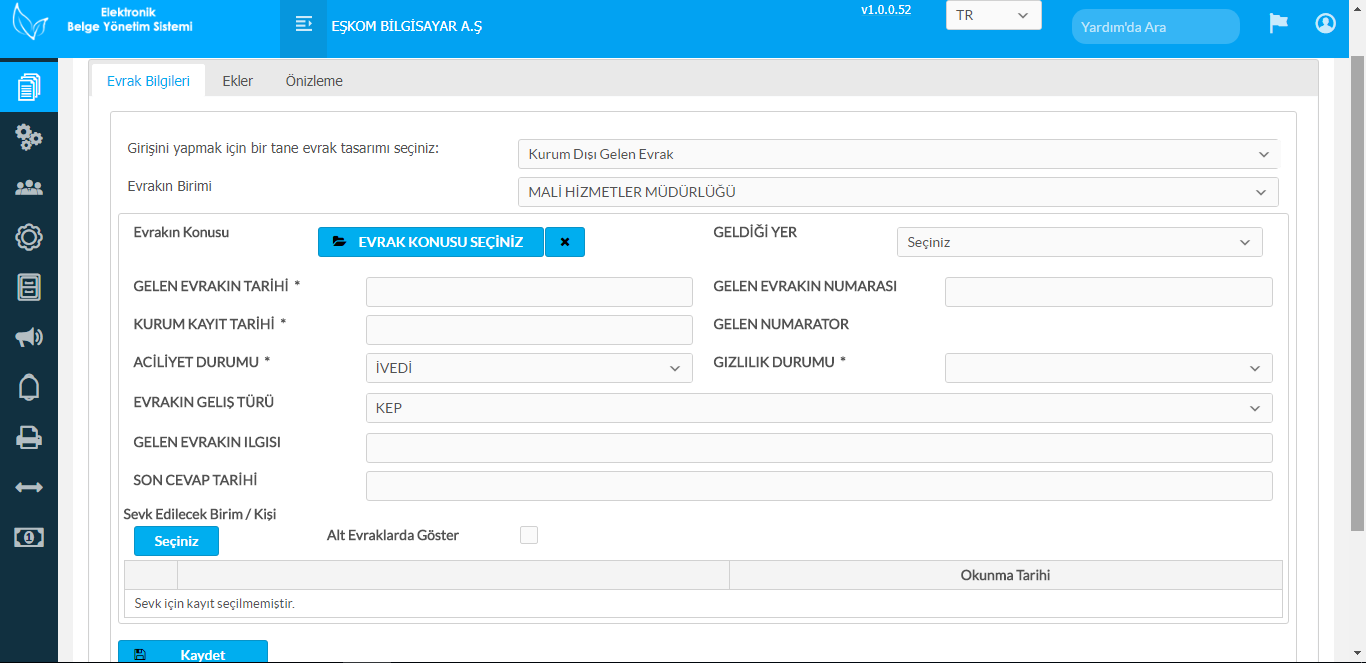The height and width of the screenshot is (663, 1366).
Task: Expand the evrak tasarımı dropdown
Action: pos(898,154)
